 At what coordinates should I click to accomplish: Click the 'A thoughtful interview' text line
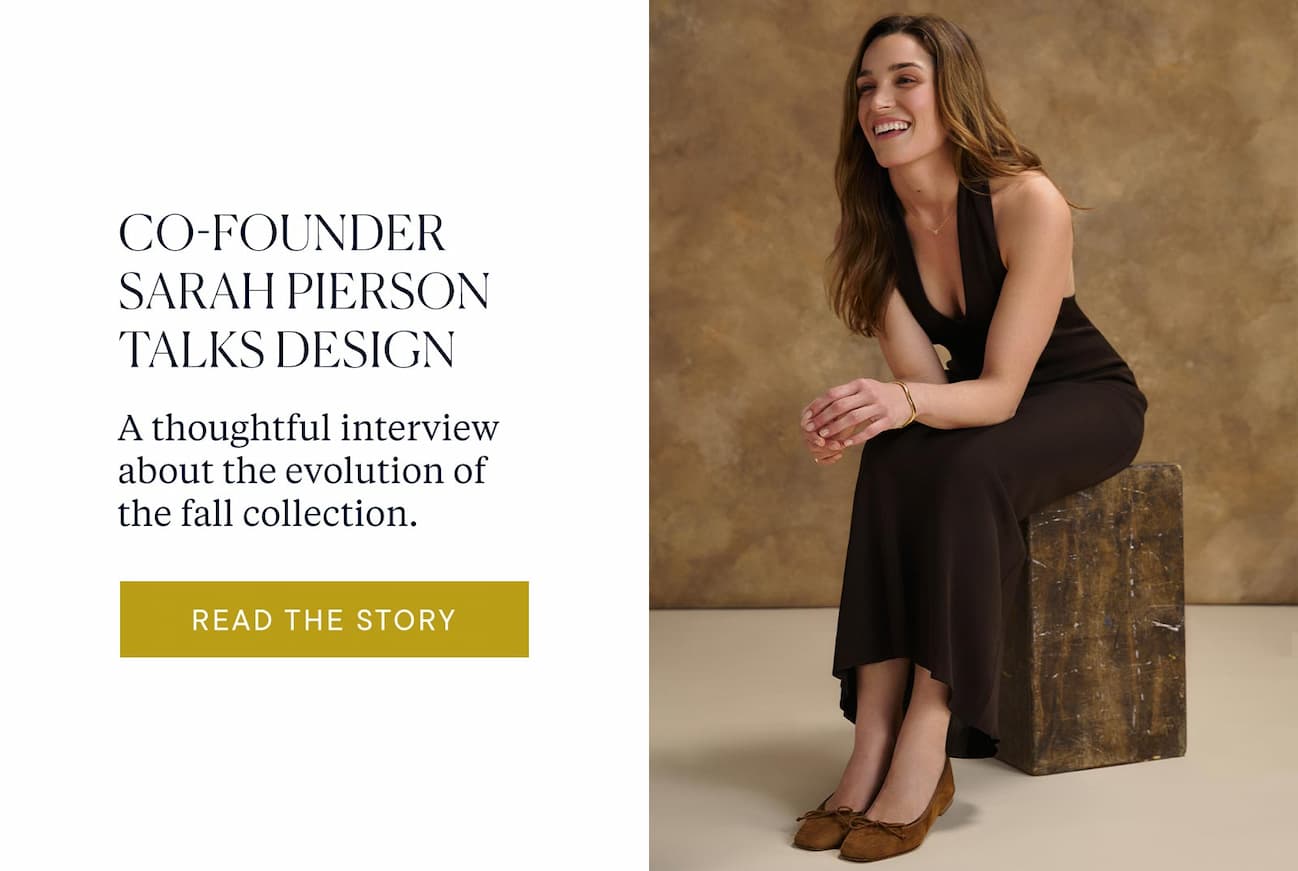click(308, 428)
